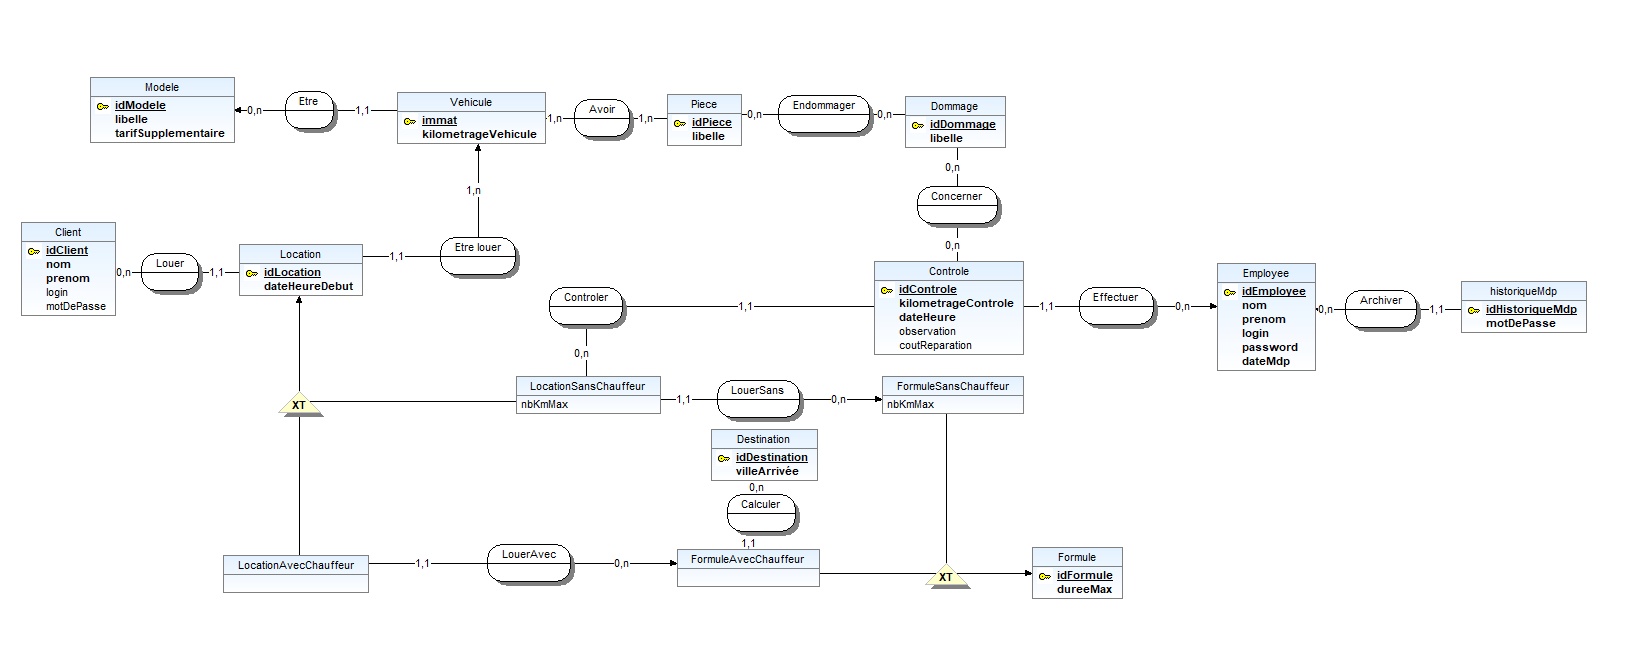Click the key icon next to idDommage

pyautogui.click(x=917, y=125)
